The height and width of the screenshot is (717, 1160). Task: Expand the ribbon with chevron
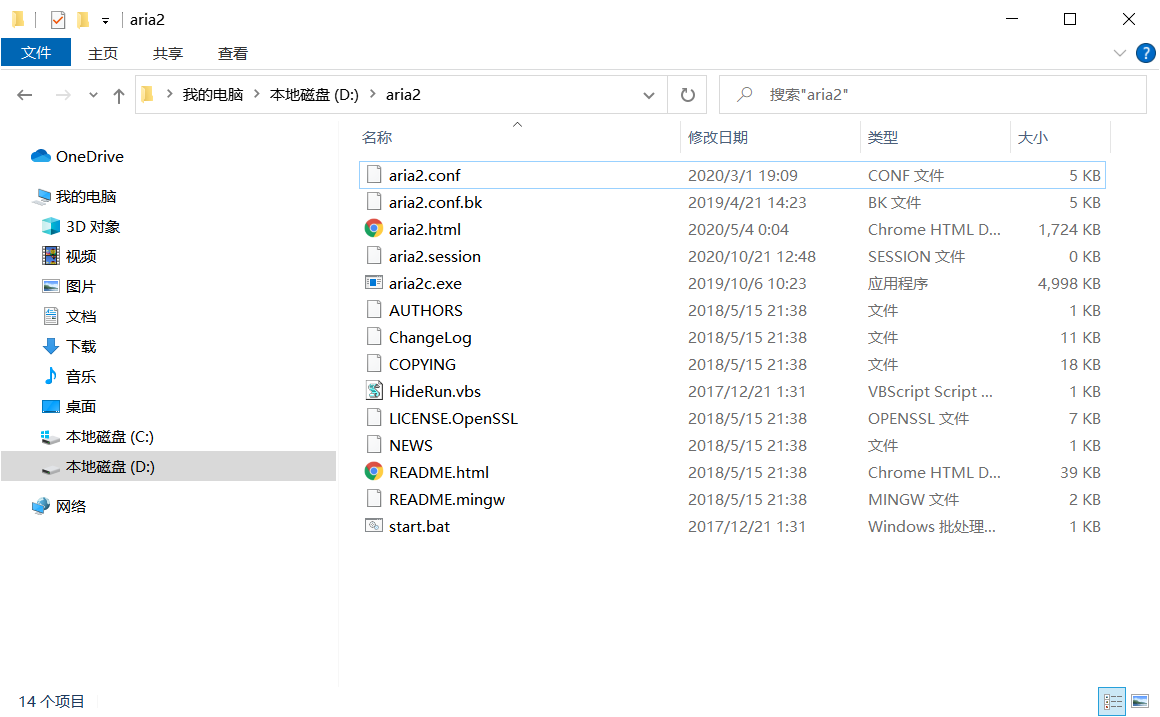[x=1119, y=53]
